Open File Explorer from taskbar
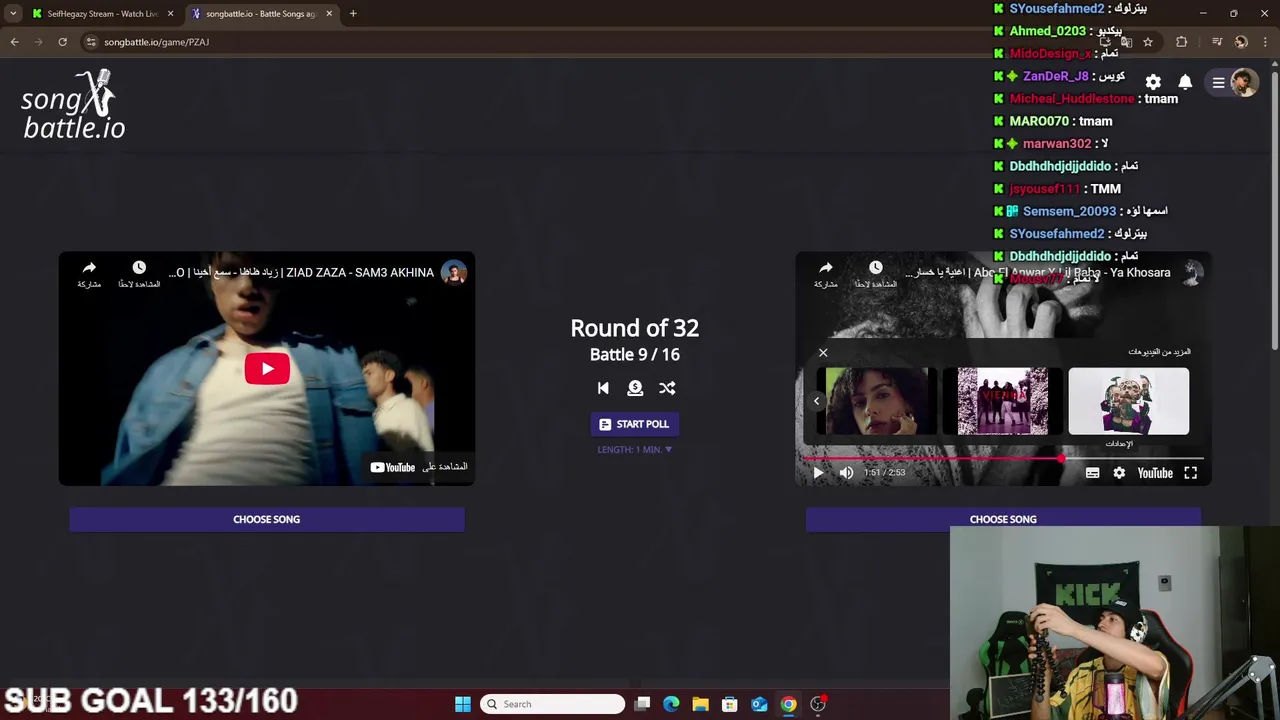Screen dimensions: 1280x720 700,704
